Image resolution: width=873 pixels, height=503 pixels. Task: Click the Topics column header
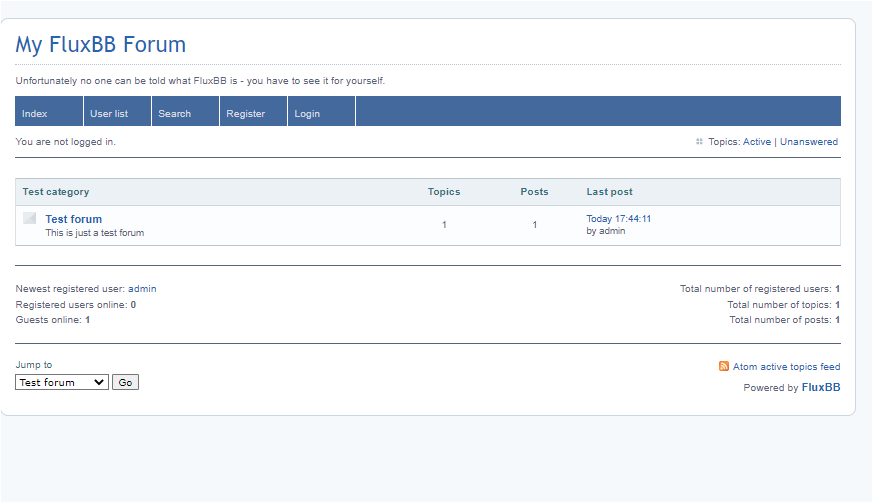pos(444,192)
